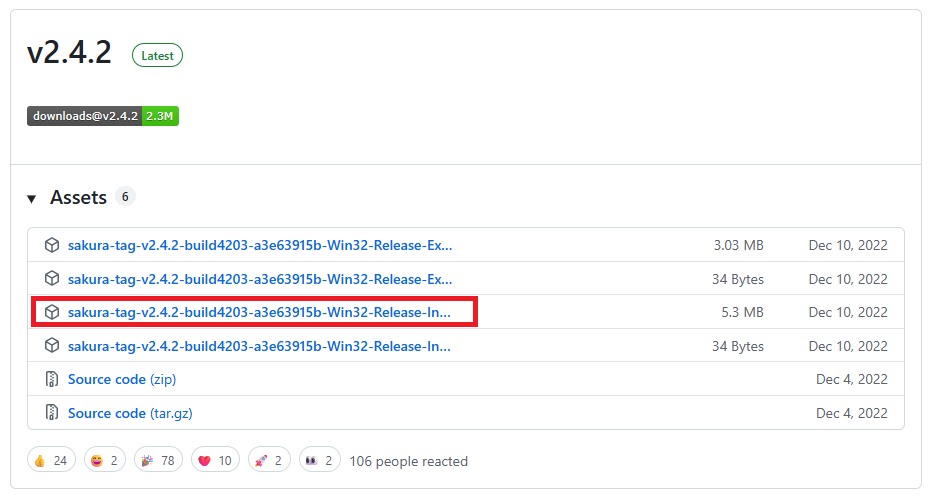Click the zip file icon beside Source code (zip)

[52, 380]
